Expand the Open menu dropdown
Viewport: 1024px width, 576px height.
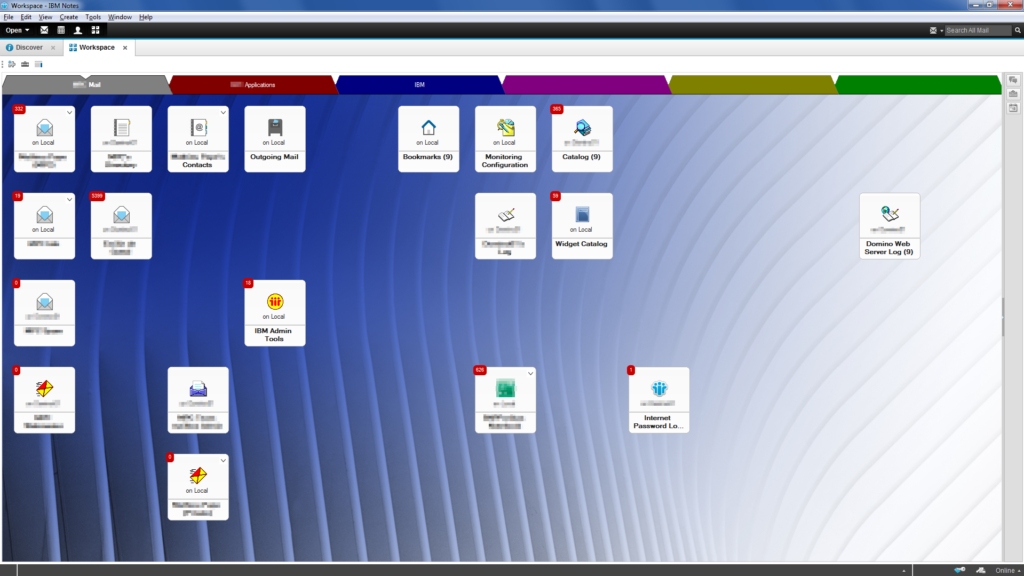17,30
